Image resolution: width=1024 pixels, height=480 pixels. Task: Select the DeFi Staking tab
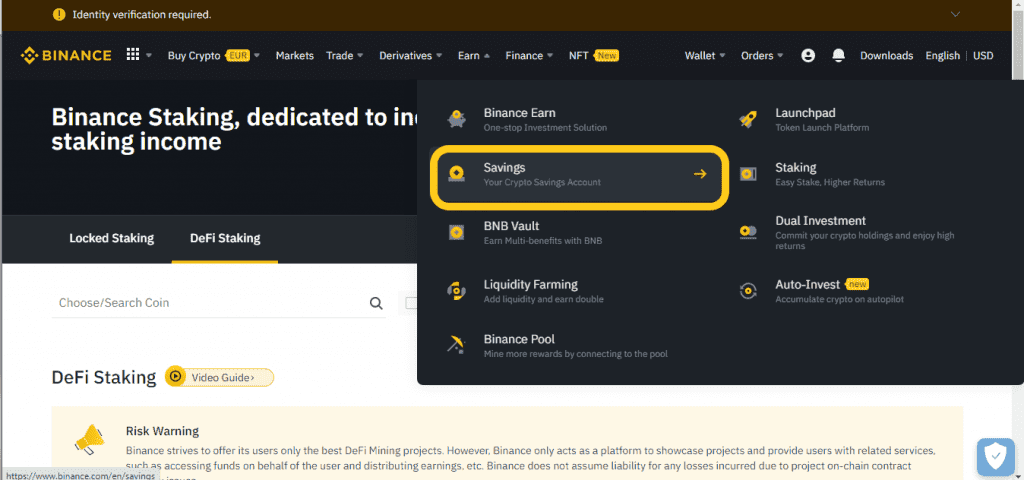225,238
